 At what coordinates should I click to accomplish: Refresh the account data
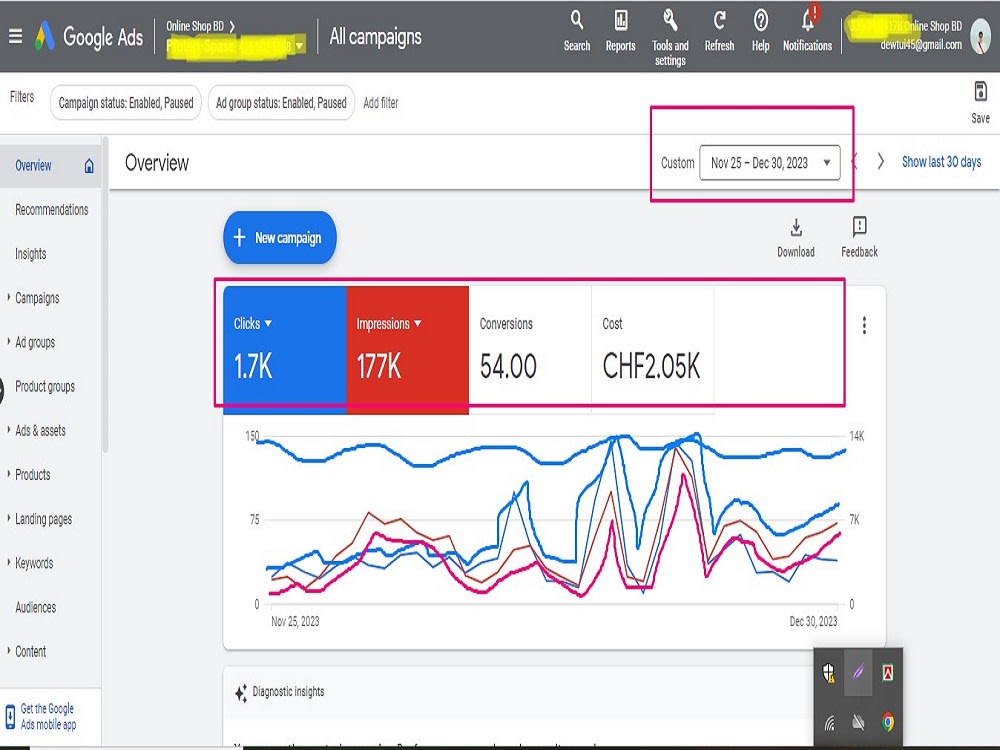[719, 31]
